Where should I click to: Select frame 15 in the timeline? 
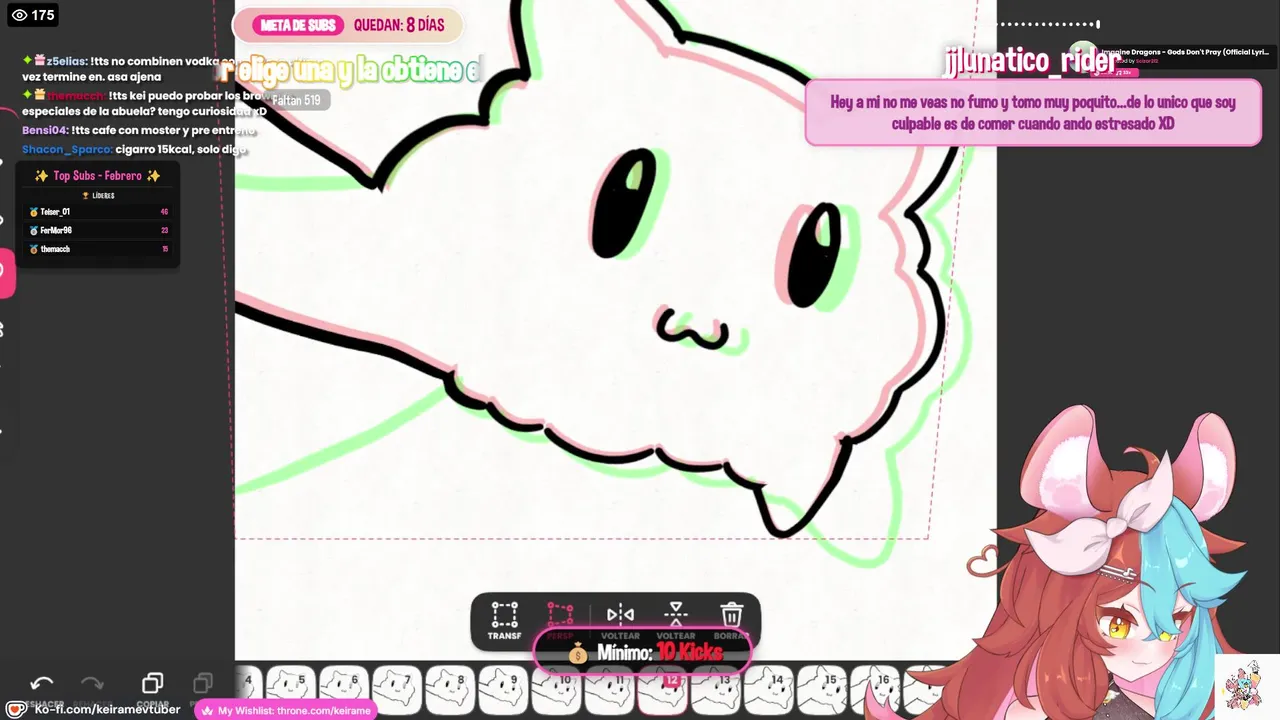821,688
